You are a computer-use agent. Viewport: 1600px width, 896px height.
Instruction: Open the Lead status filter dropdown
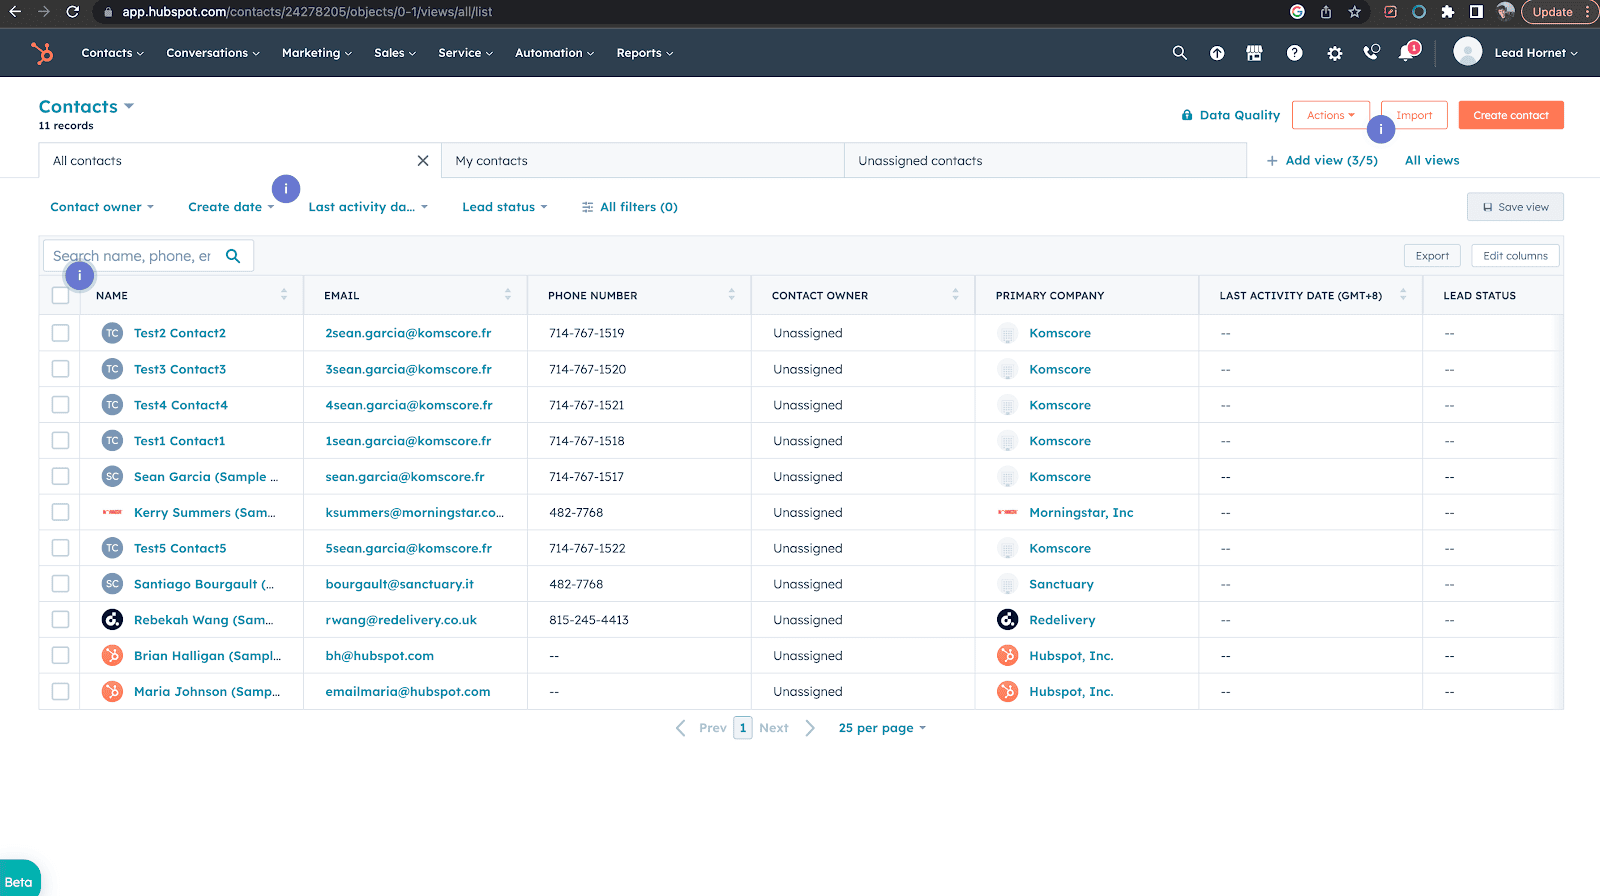[x=504, y=207]
